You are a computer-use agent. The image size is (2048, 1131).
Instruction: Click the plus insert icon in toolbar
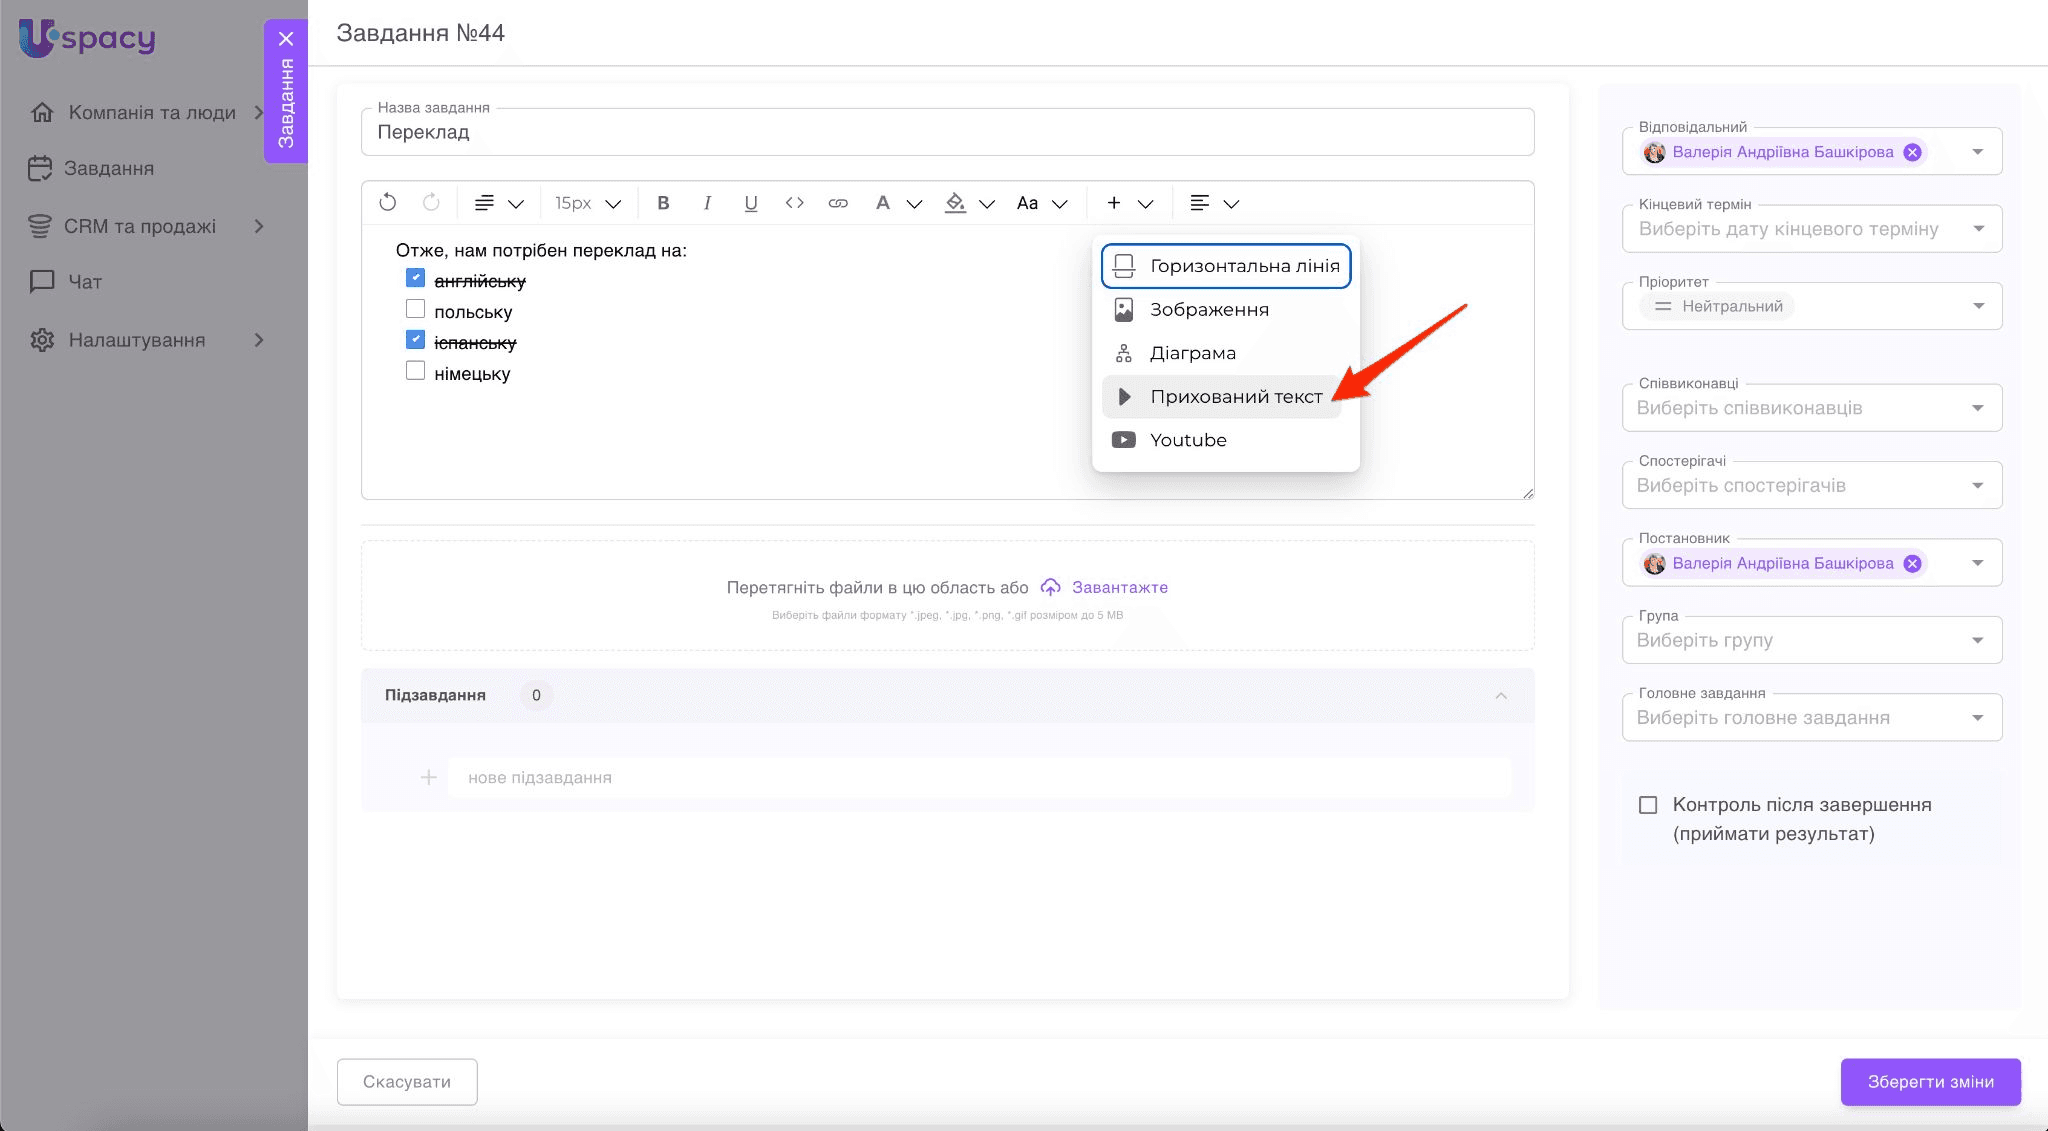pyautogui.click(x=1114, y=203)
